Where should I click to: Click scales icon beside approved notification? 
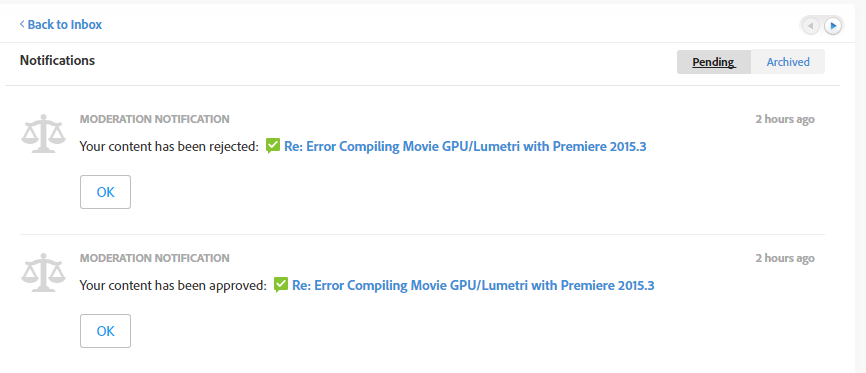tap(43, 273)
